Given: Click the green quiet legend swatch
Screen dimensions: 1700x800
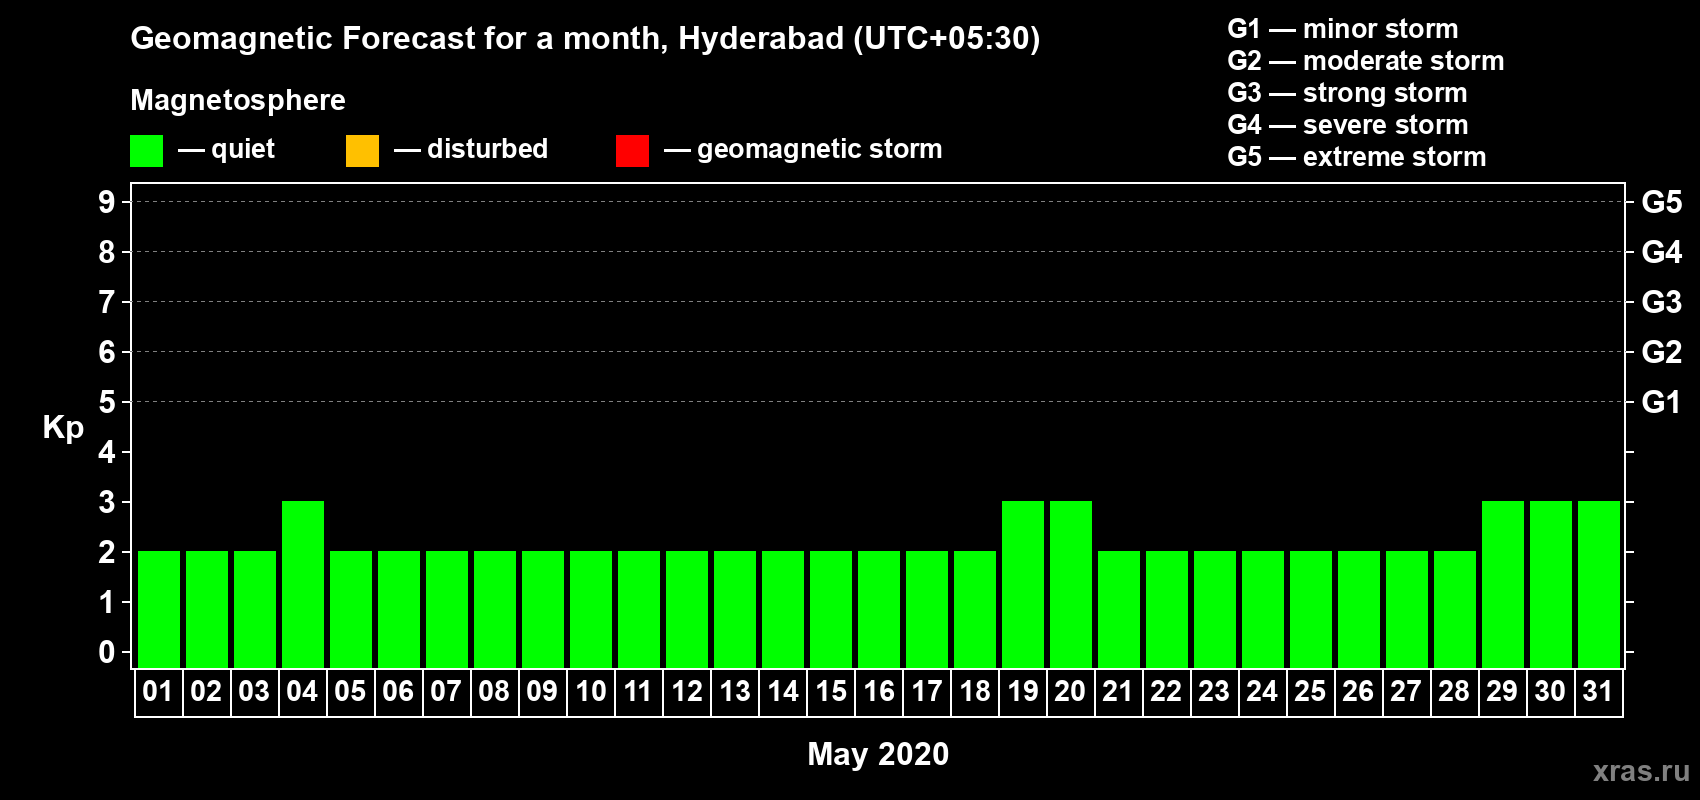Looking at the screenshot, I should [x=146, y=151].
